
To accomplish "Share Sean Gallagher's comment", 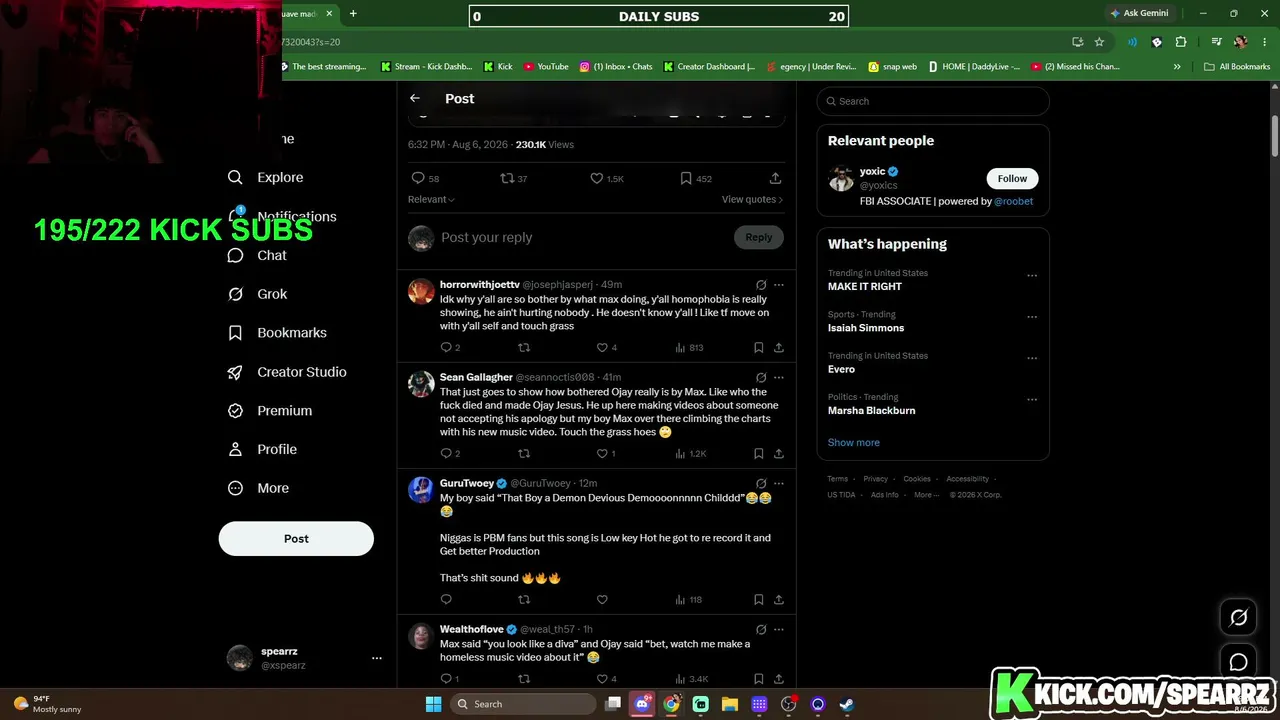I will pos(778,454).
